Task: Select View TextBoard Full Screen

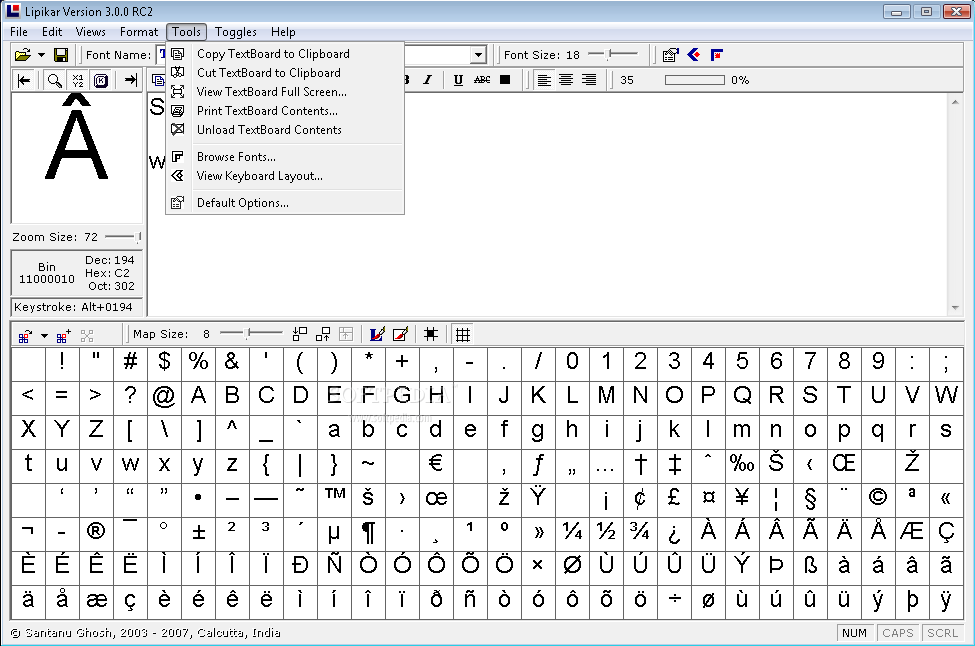Action: tap(285, 92)
